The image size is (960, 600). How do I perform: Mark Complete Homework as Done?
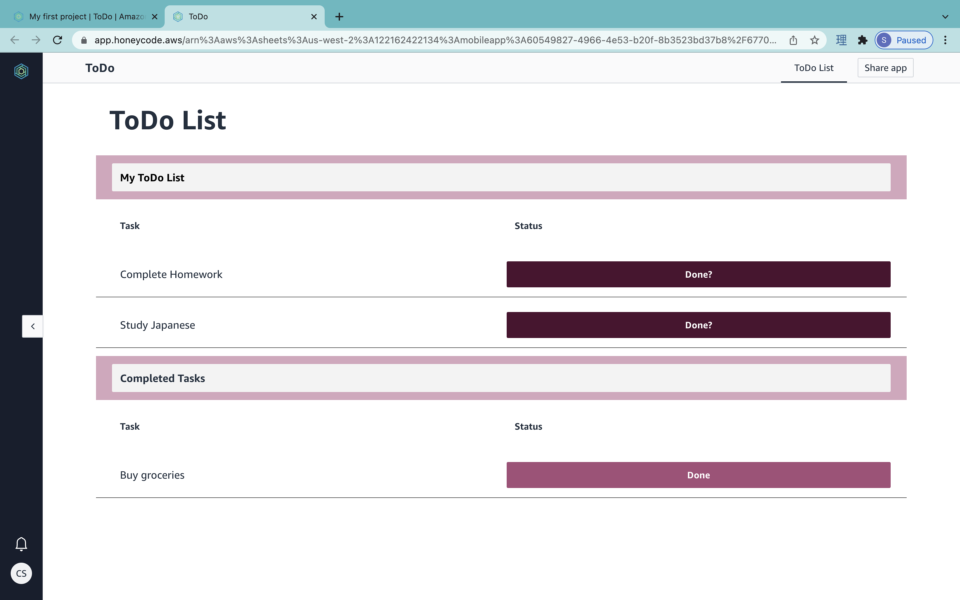(x=698, y=274)
